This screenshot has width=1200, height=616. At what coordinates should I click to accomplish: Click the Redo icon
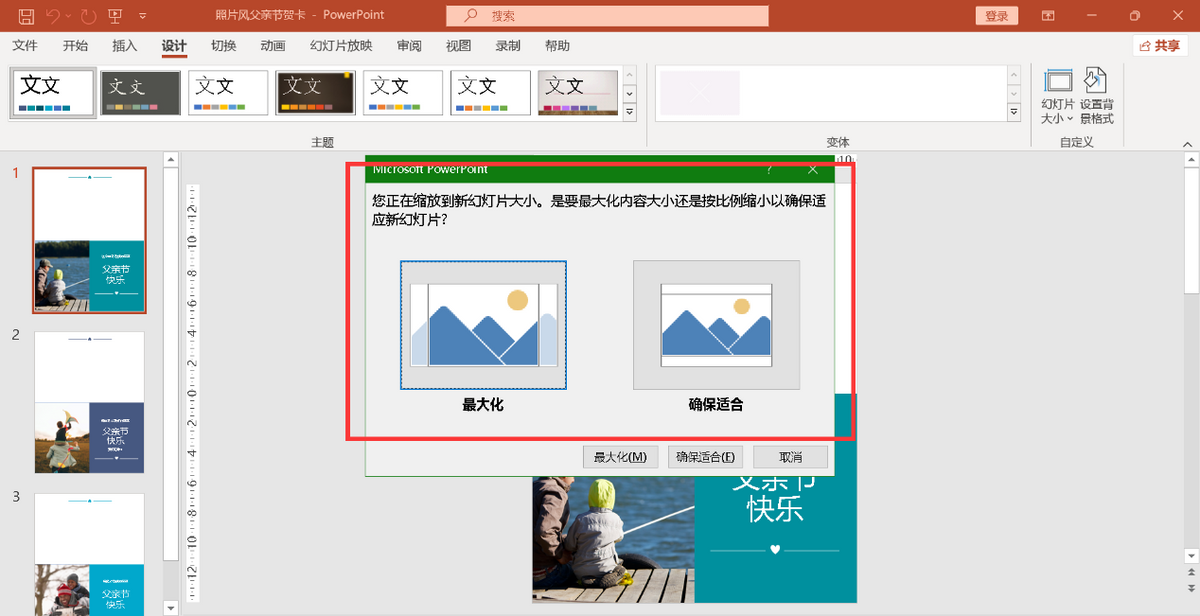(x=87, y=15)
